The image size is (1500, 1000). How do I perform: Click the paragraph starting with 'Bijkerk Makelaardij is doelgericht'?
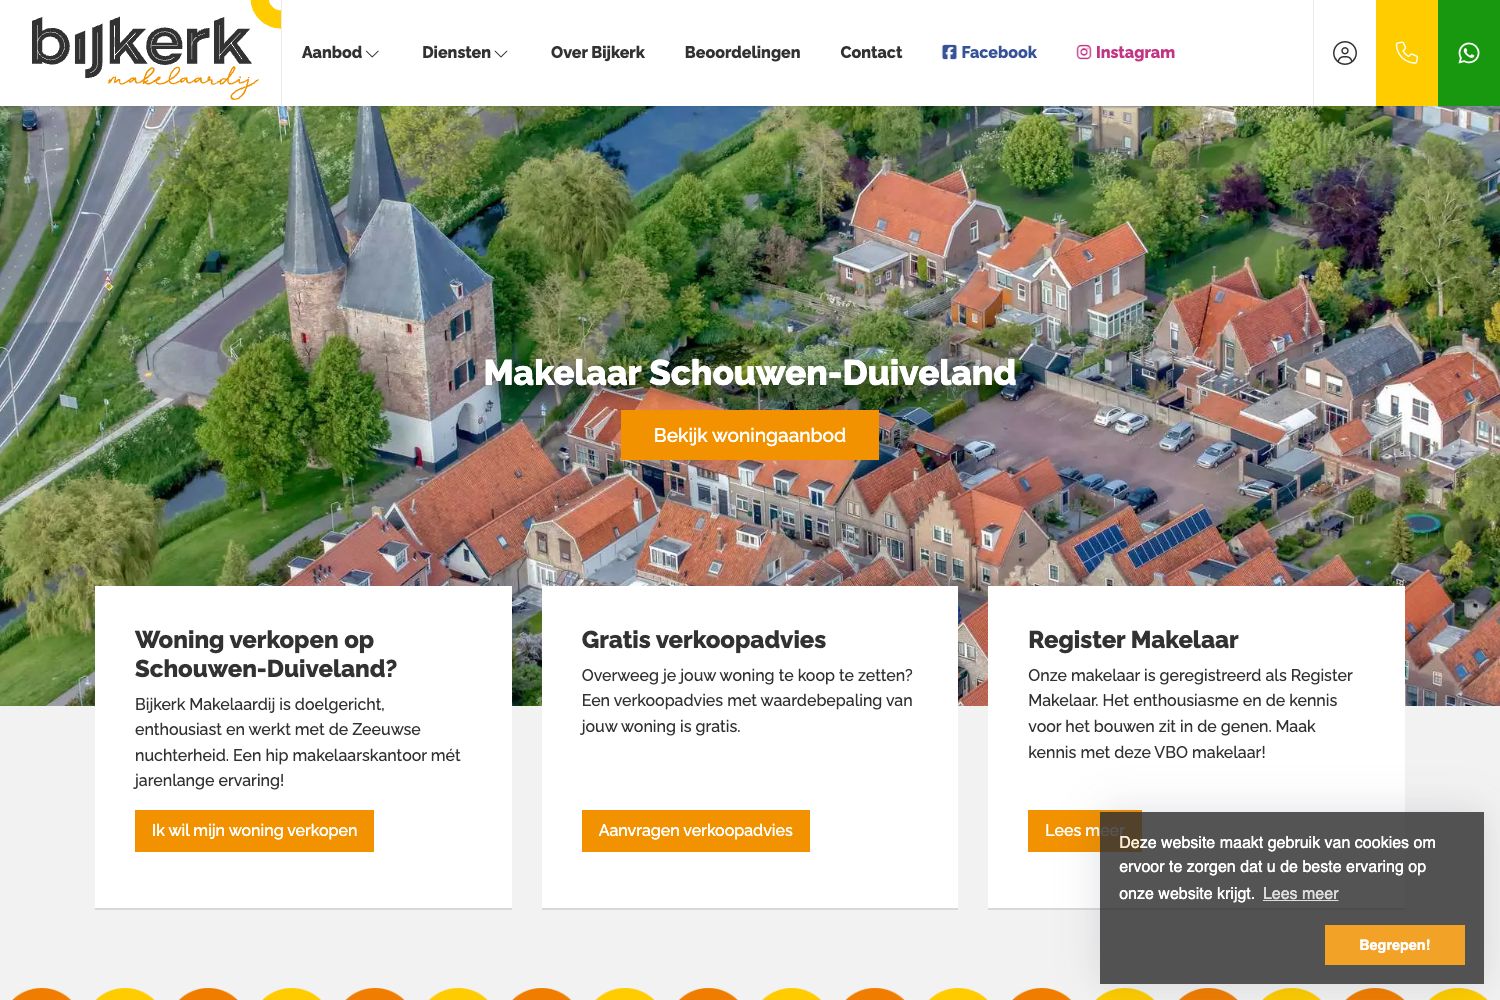pyautogui.click(x=298, y=742)
